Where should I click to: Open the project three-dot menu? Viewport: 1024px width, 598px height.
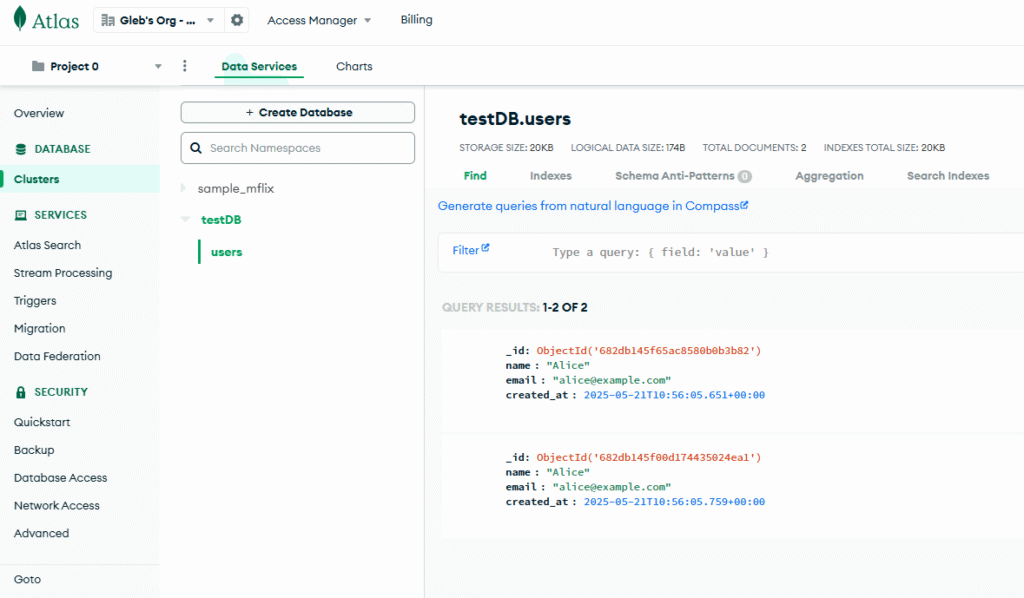tap(185, 66)
